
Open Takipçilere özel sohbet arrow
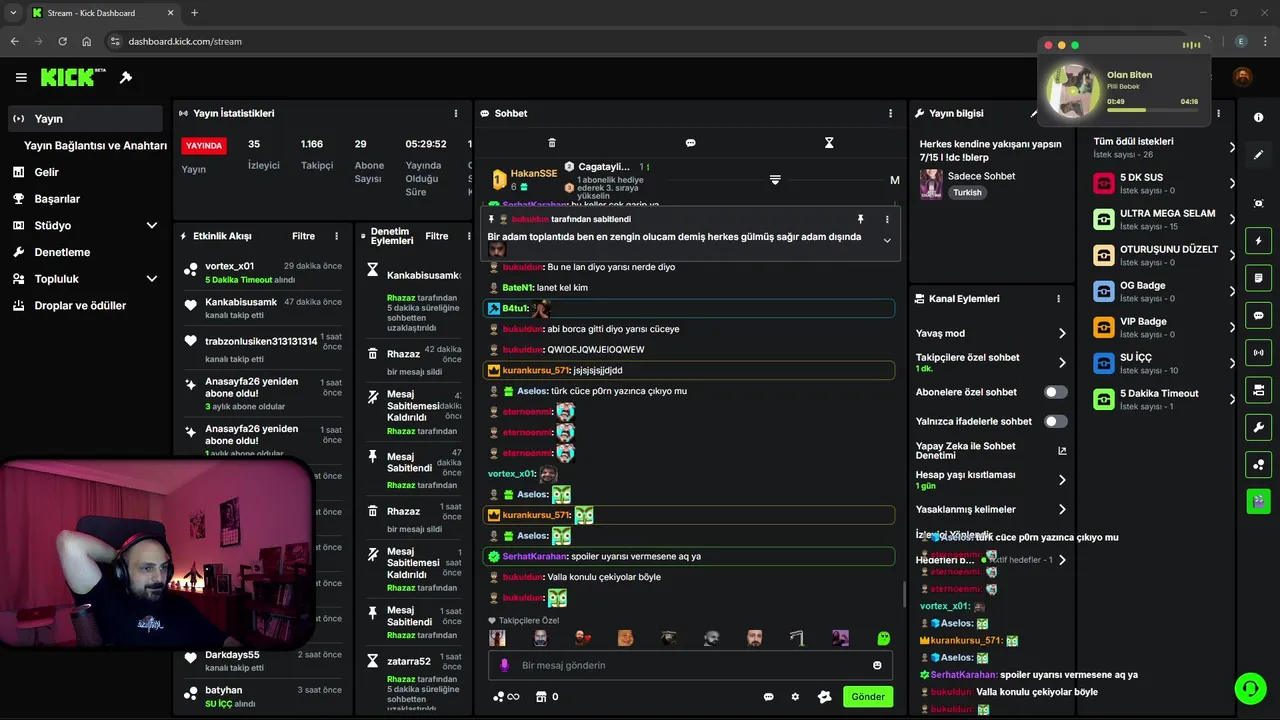[x=1062, y=363]
